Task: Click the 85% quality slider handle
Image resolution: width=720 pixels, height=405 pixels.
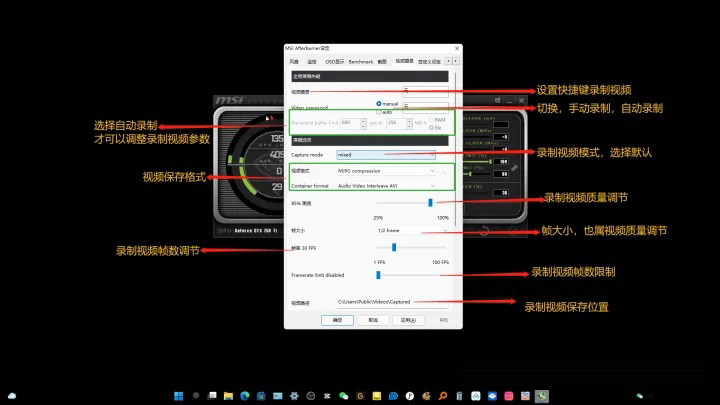Action: 430,202
